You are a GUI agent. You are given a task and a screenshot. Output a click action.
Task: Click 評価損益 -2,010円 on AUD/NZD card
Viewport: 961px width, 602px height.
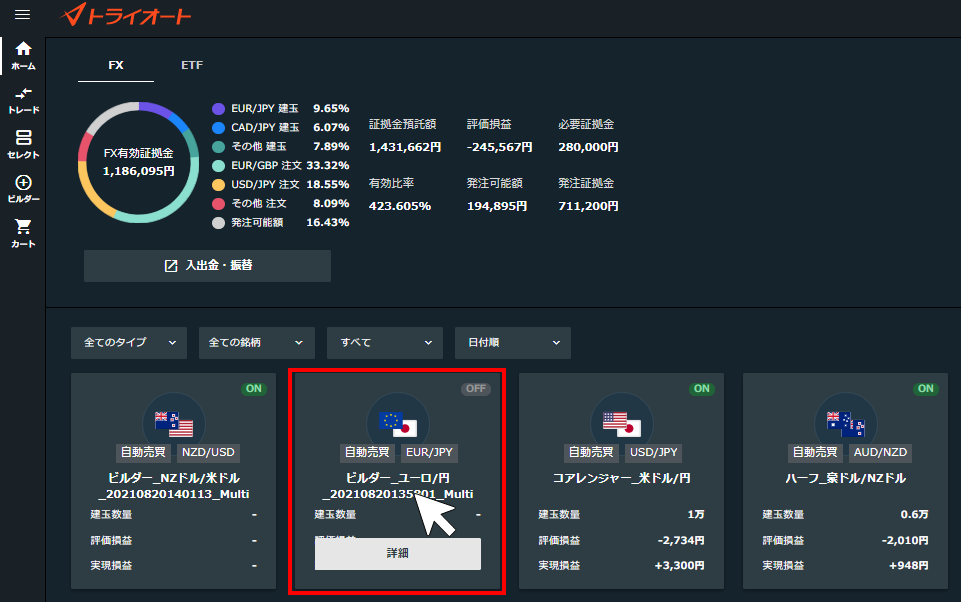[905, 540]
